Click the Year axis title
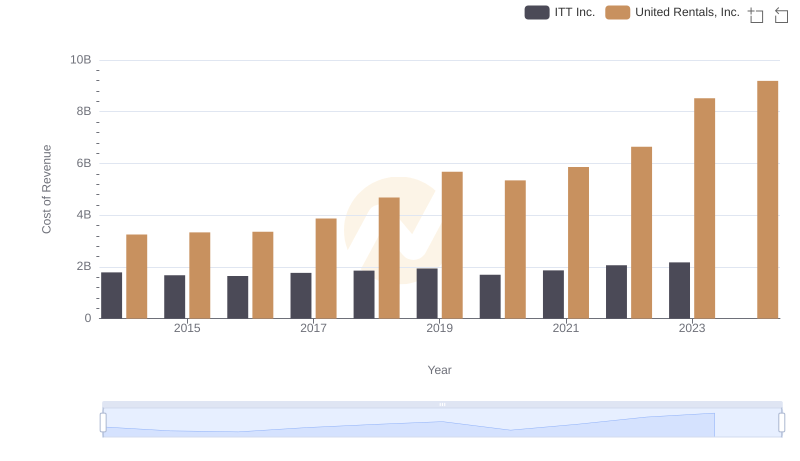The width and height of the screenshot is (800, 461). coord(439,370)
